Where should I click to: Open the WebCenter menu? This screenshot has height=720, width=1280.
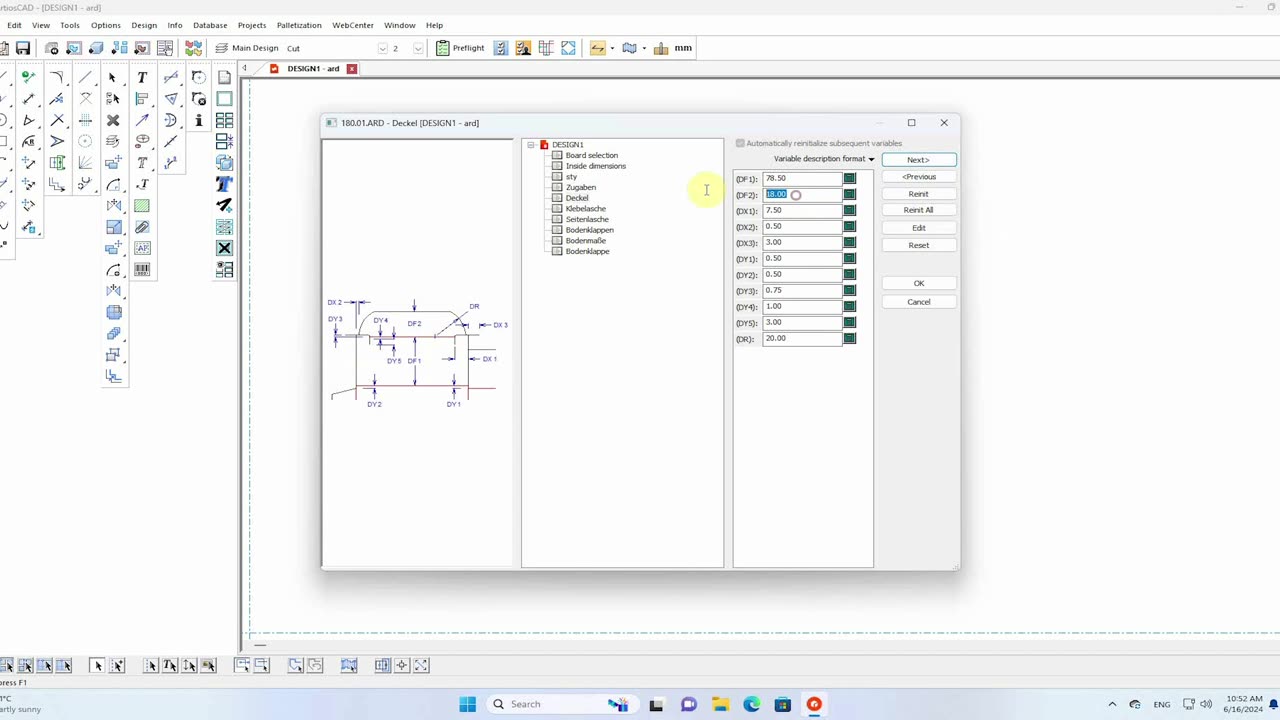pos(353,25)
